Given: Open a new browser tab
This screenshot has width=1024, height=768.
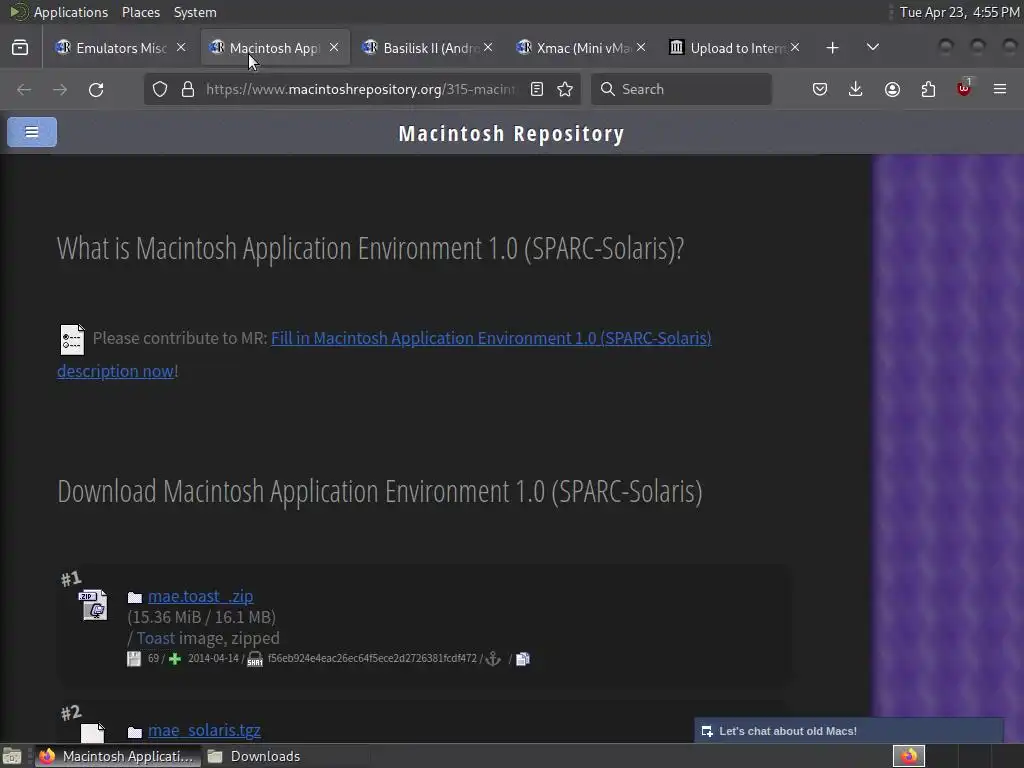Looking at the screenshot, I should coord(833,48).
